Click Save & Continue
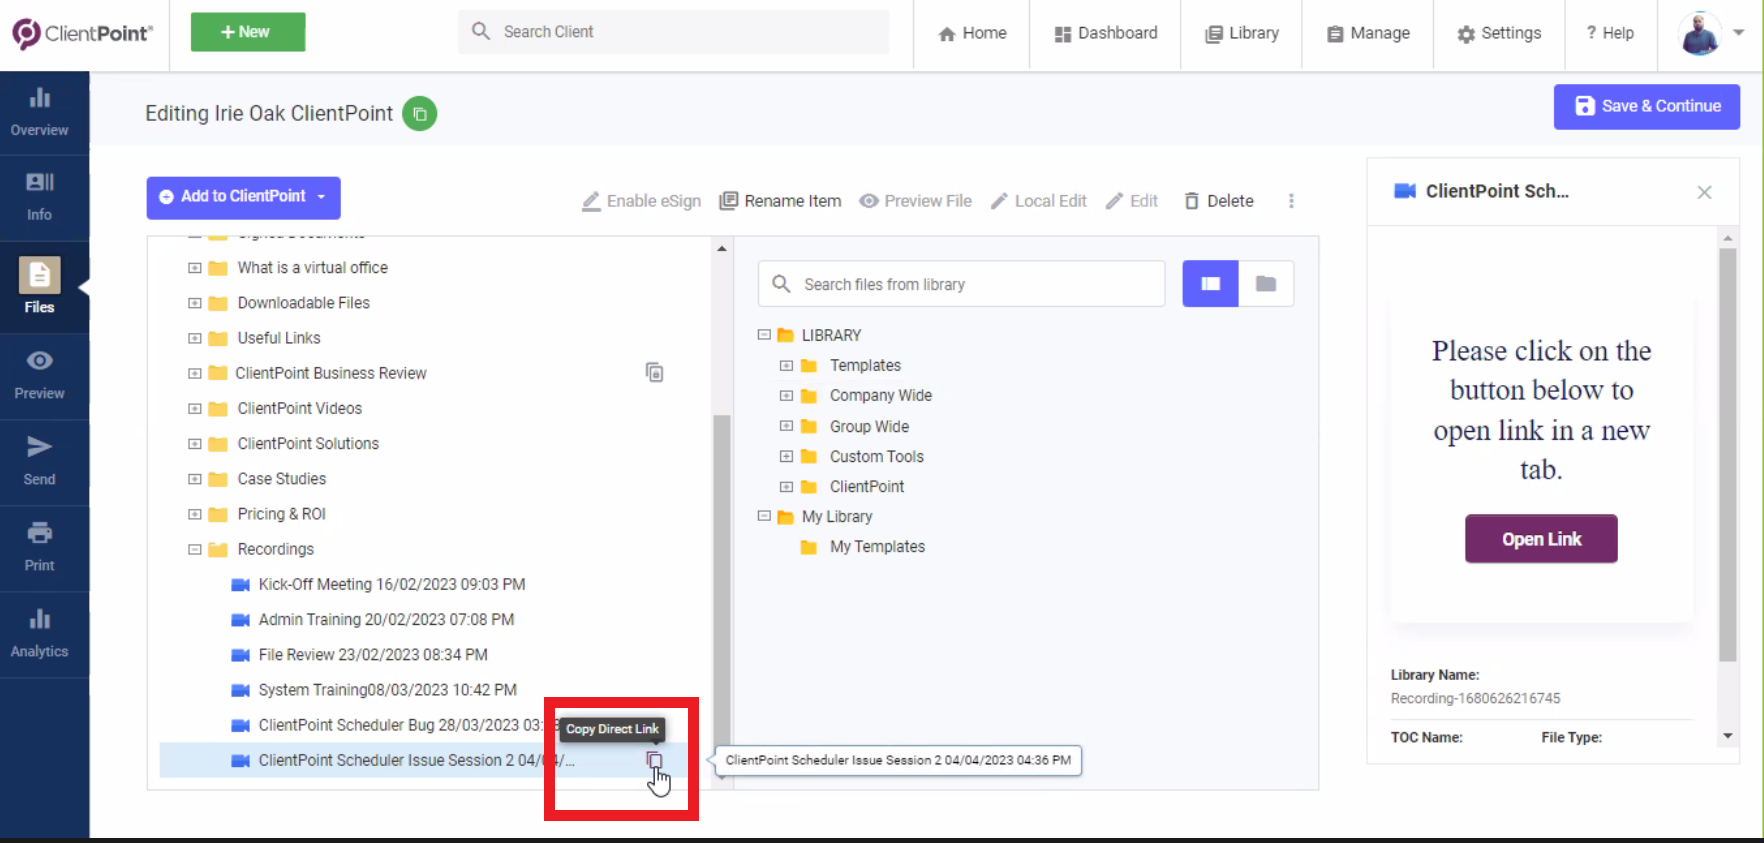The image size is (1764, 843). click(x=1646, y=106)
